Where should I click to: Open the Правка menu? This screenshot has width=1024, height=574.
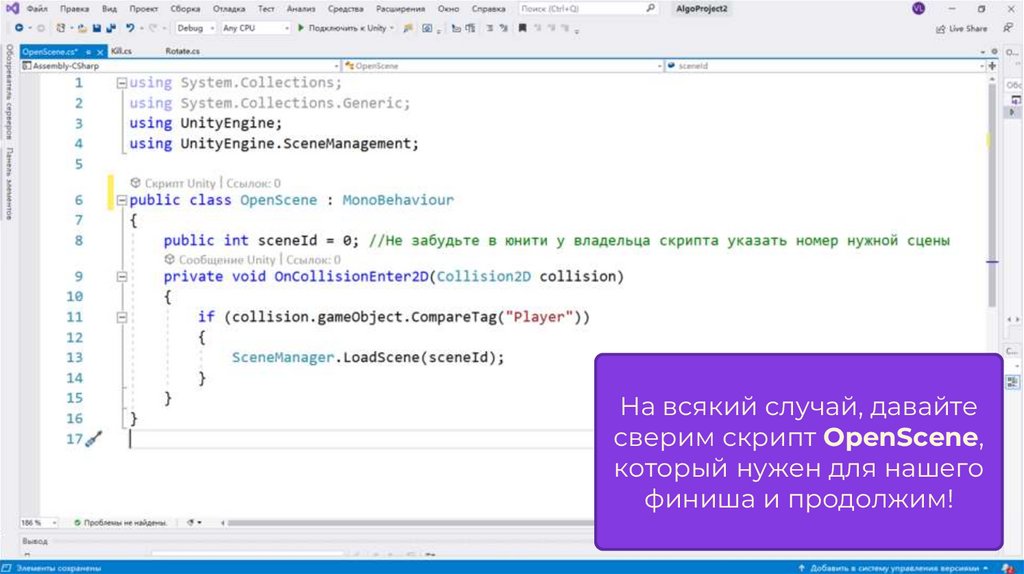tap(74, 8)
